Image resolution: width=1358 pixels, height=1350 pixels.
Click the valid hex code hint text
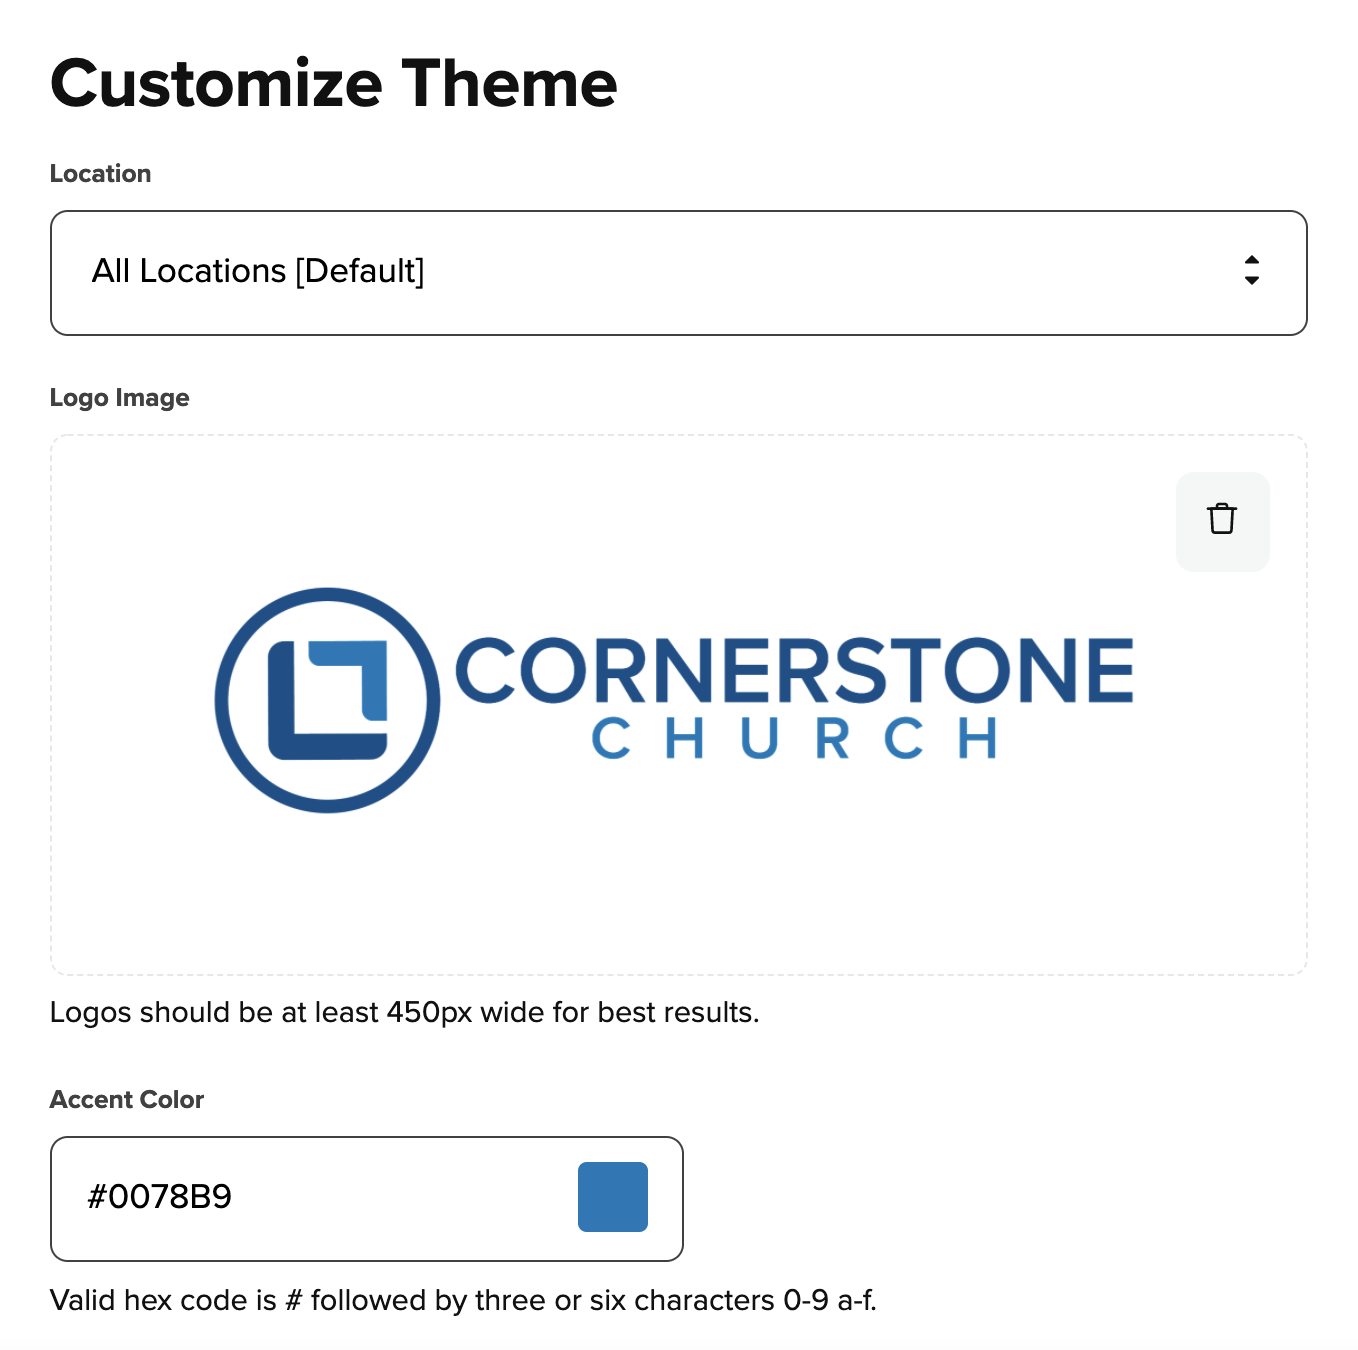click(462, 1300)
